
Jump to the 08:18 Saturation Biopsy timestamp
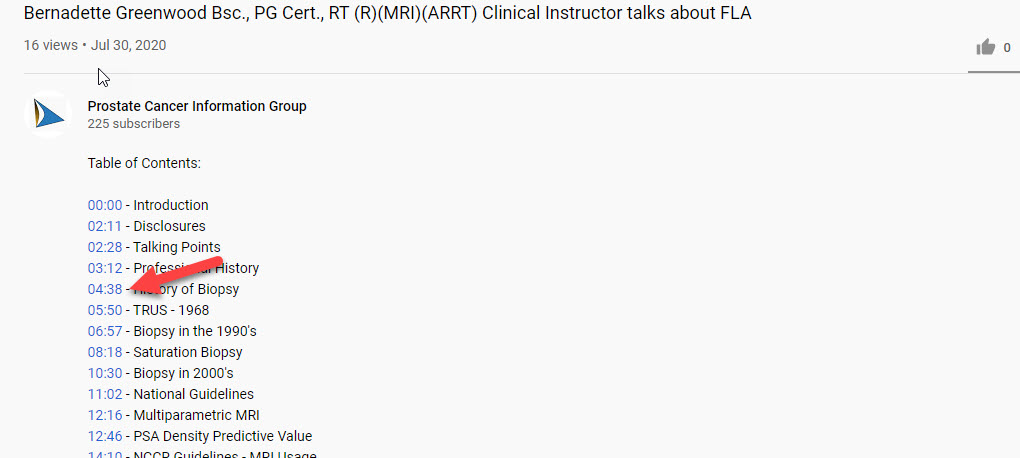(x=105, y=352)
